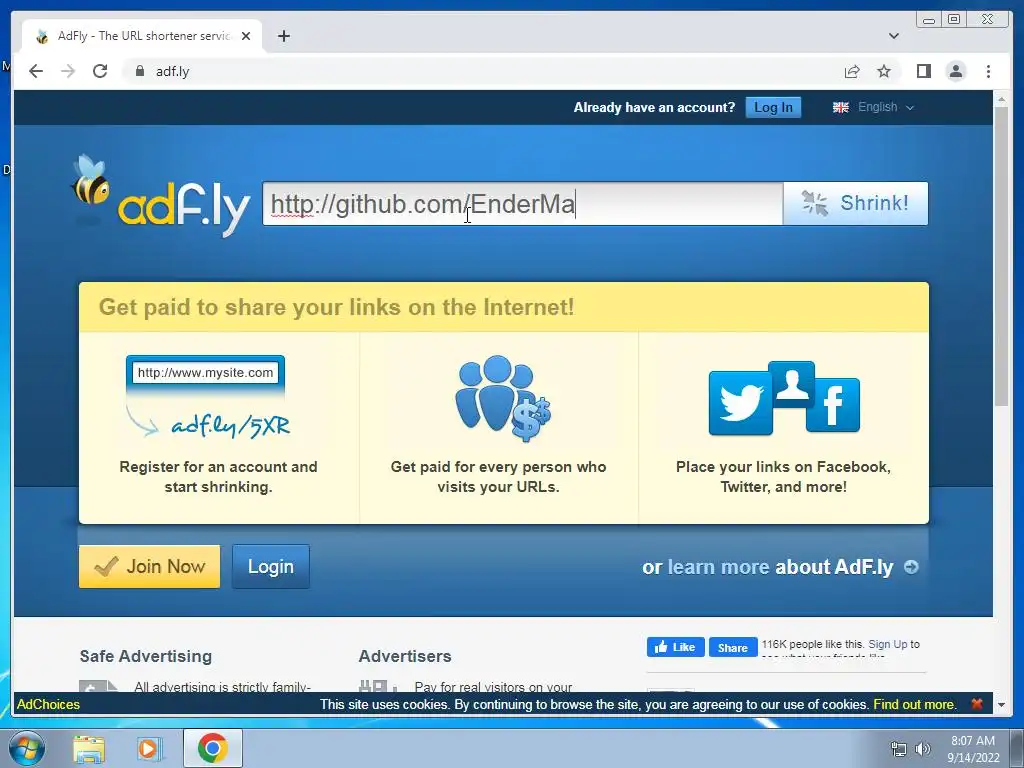Open the Sign Up link near Facebook likes
Screen dimensions: 1024x768
(888, 644)
